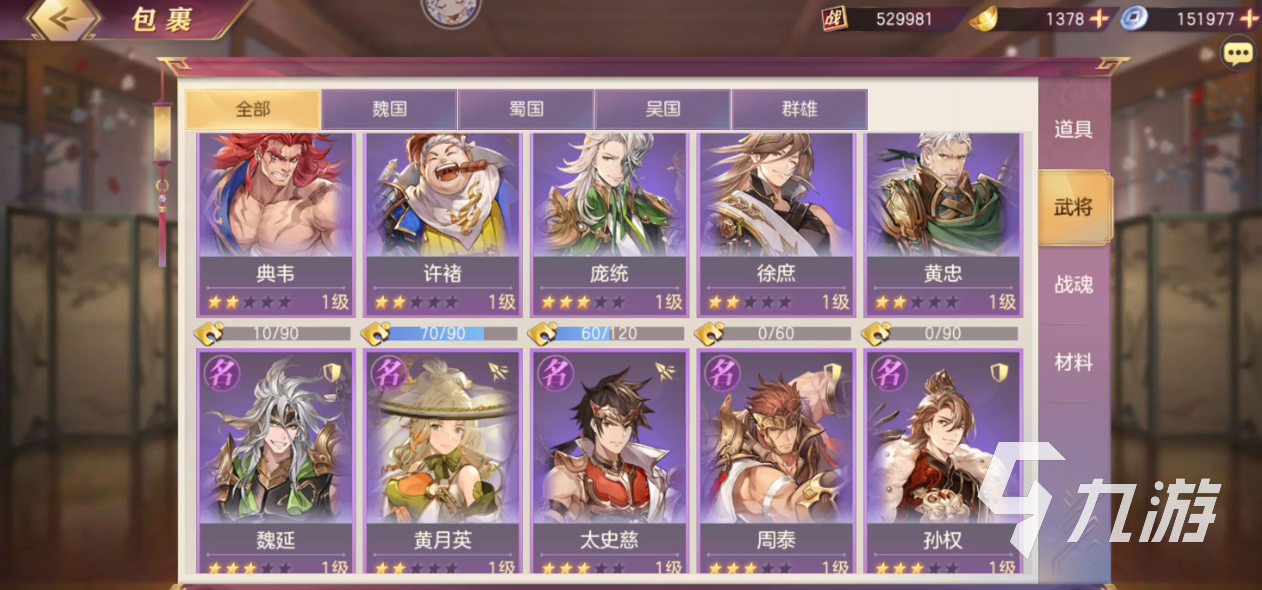Open the 道具 side category
This screenshot has width=1262, height=590.
tap(1074, 130)
